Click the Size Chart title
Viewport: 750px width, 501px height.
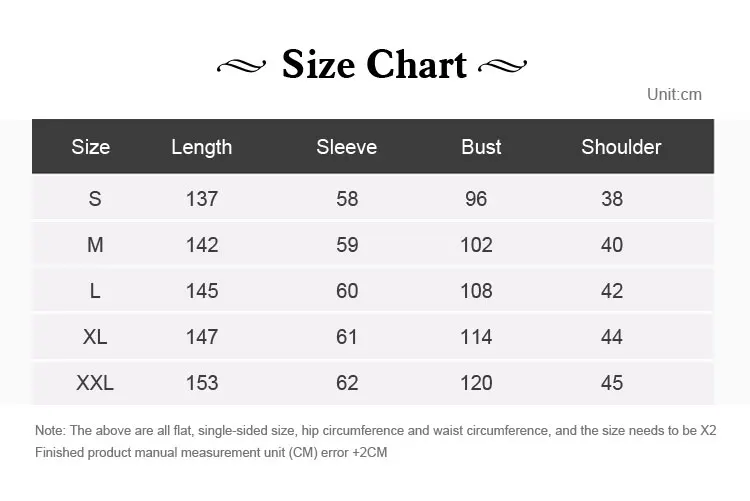374,64
